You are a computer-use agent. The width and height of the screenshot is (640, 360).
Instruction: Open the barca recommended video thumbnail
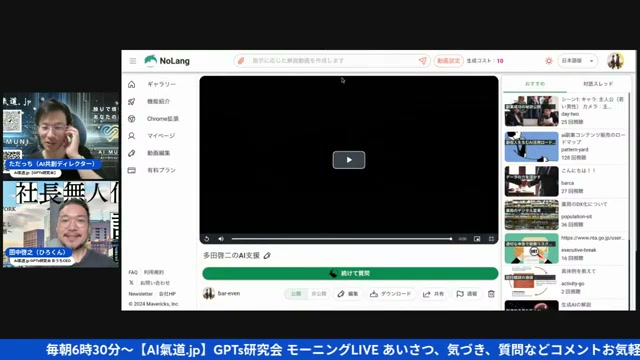531,181
